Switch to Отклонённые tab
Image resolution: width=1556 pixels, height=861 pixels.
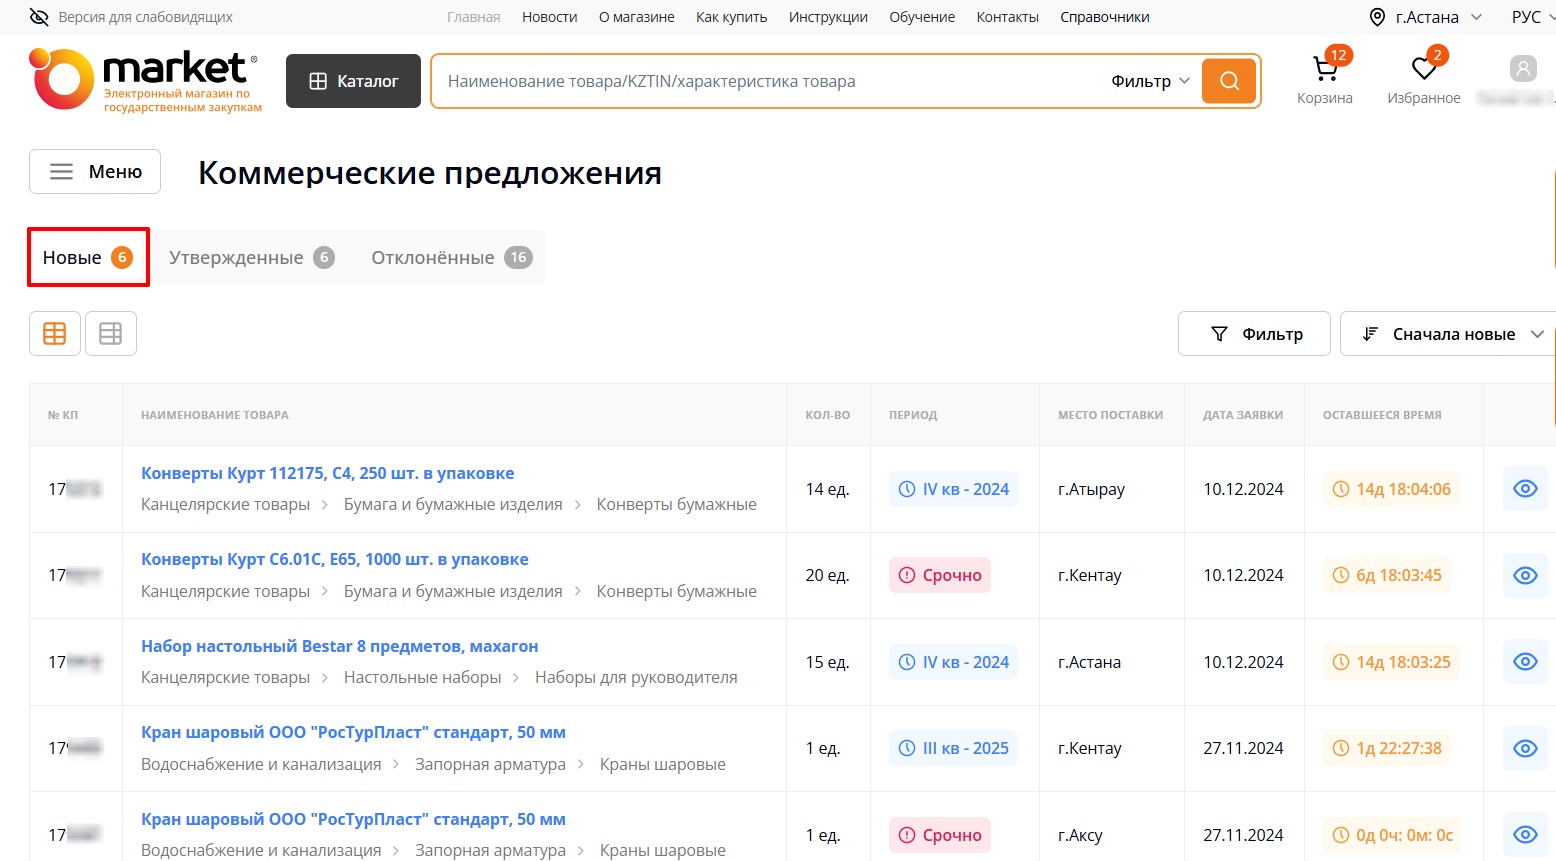(x=450, y=258)
